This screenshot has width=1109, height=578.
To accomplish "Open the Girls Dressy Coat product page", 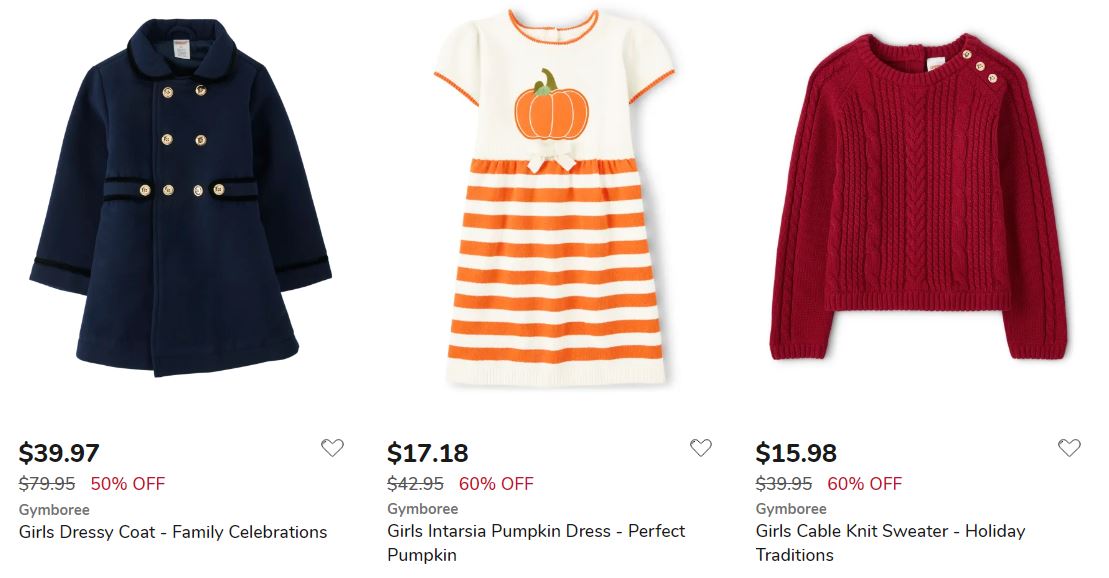I will click(174, 532).
